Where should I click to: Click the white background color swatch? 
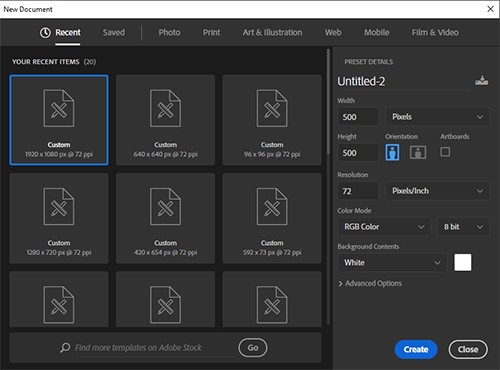pos(463,262)
